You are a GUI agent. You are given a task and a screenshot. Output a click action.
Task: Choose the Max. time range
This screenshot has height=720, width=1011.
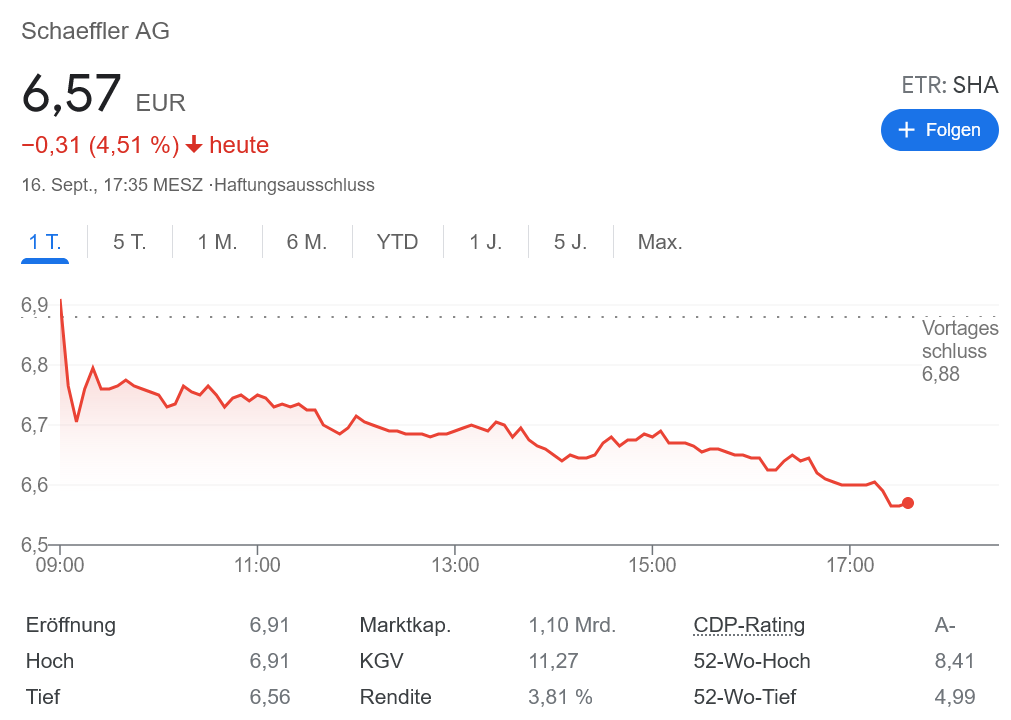click(660, 242)
